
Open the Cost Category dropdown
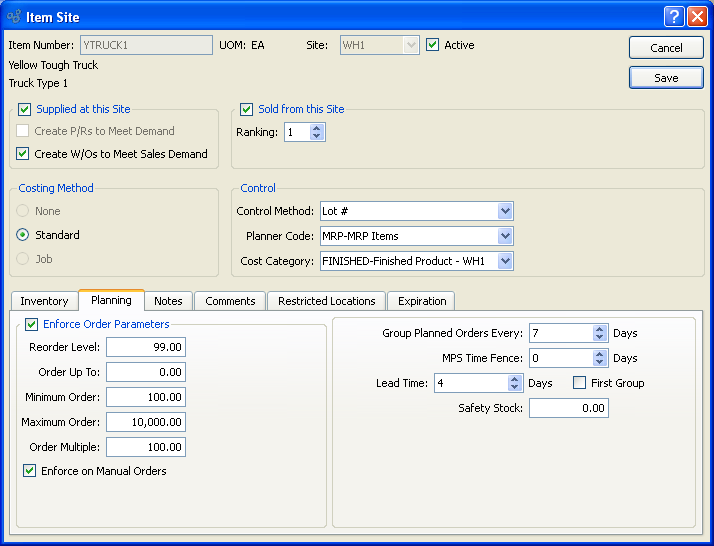click(505, 261)
